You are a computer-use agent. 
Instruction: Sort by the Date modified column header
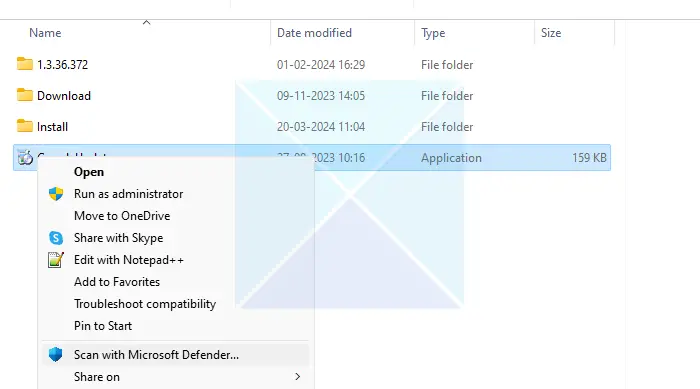(x=314, y=33)
